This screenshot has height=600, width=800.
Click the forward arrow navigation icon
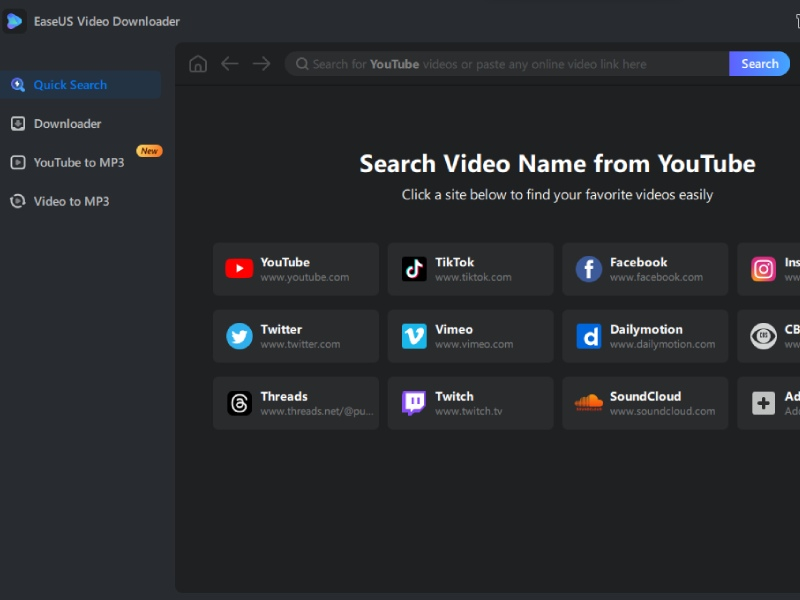tap(262, 64)
